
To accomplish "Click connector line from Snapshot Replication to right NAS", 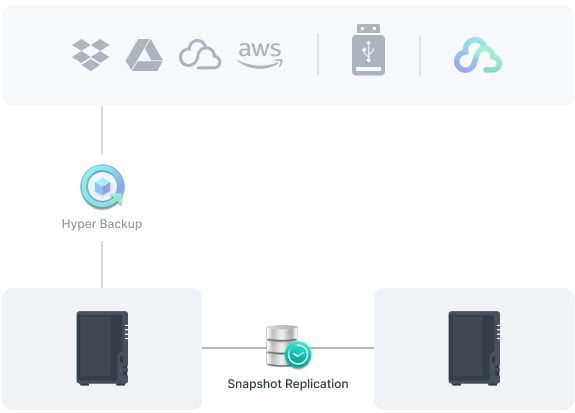I will click(x=342, y=348).
